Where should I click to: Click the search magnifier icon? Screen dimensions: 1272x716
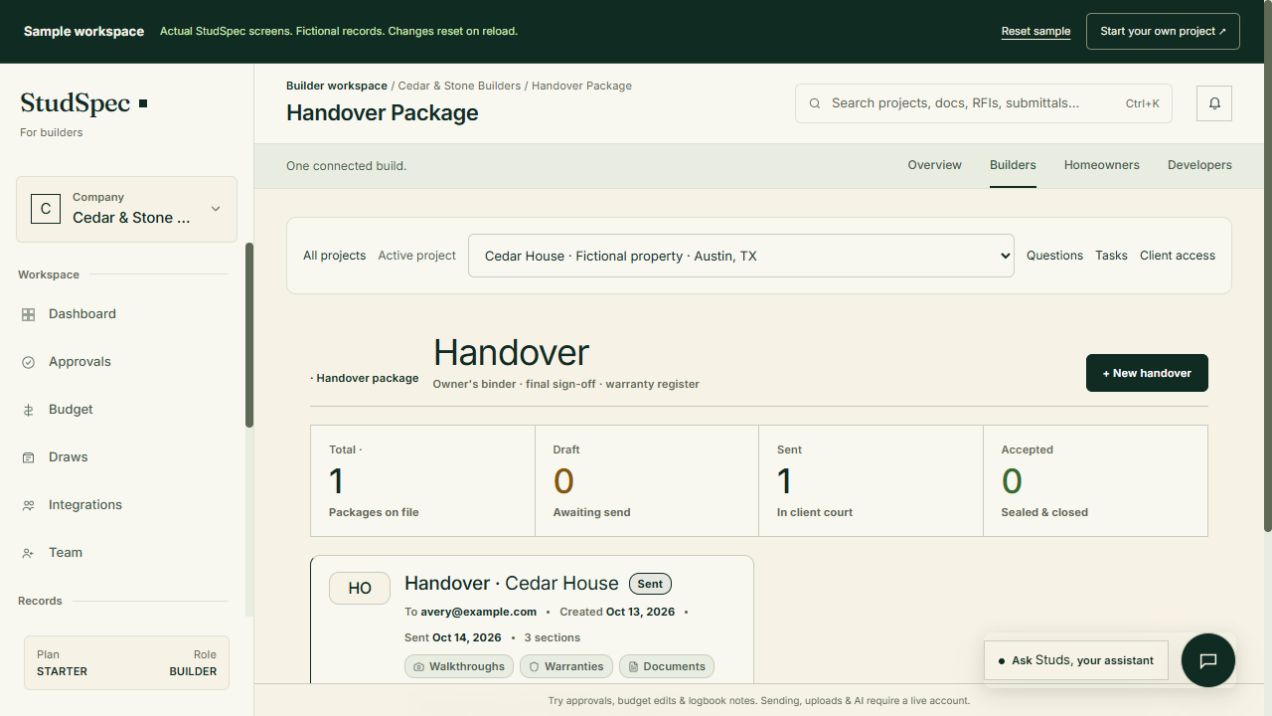(815, 103)
